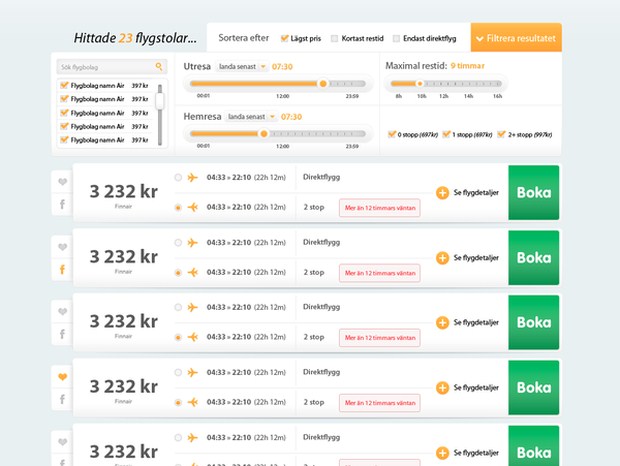Viewport: 620px width, 466px height.
Task: Share first flight result on Facebook
Action: tap(62, 204)
